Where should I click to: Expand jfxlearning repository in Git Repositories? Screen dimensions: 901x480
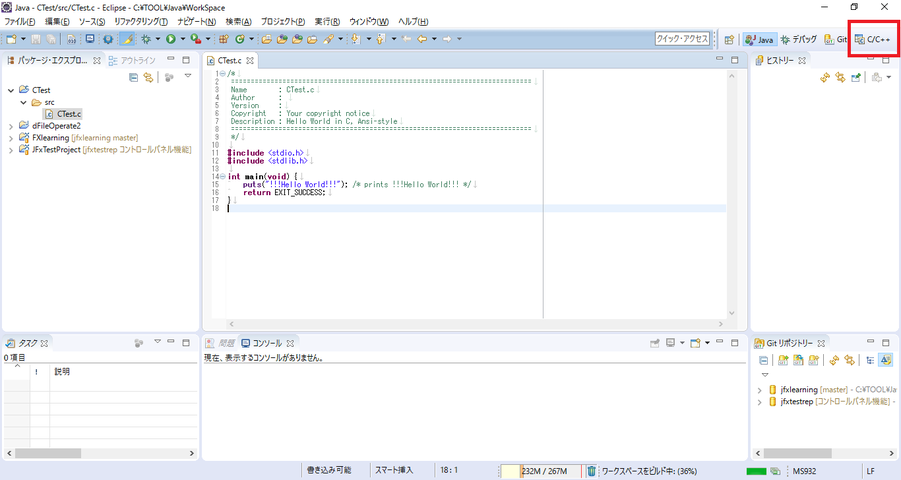pos(760,390)
